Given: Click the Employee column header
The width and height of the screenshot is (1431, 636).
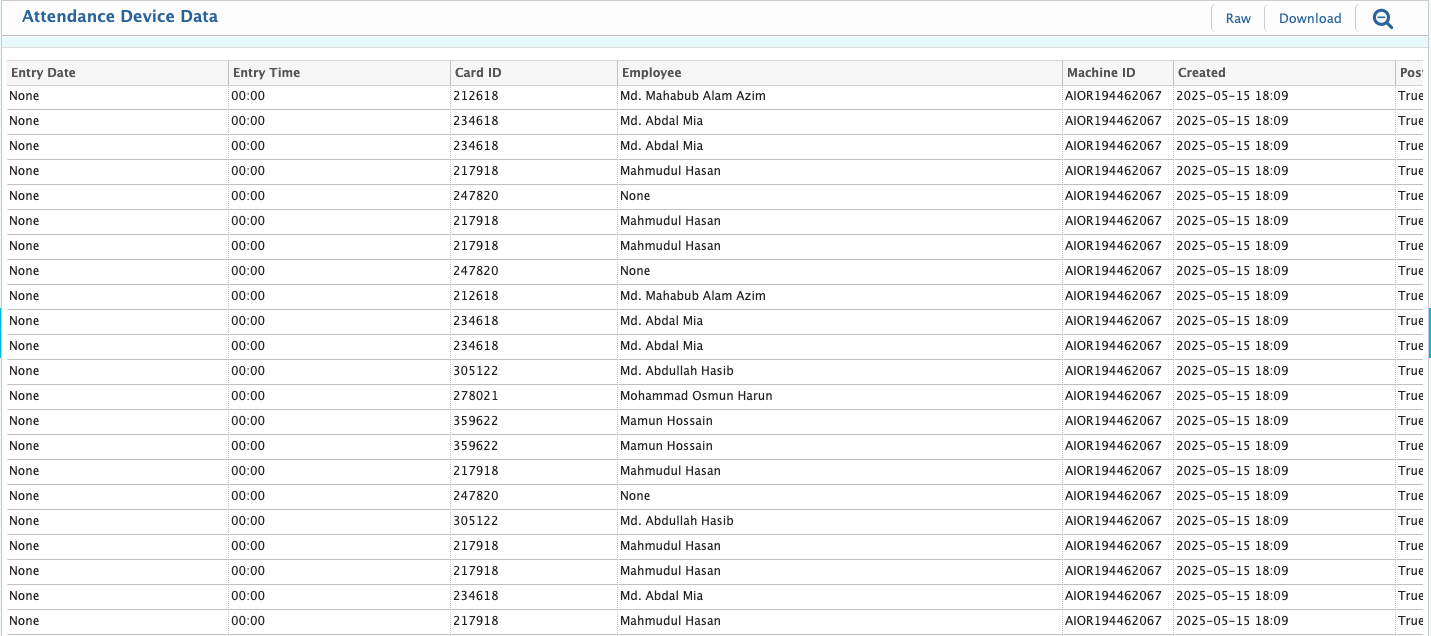Looking at the screenshot, I should pyautogui.click(x=651, y=73).
